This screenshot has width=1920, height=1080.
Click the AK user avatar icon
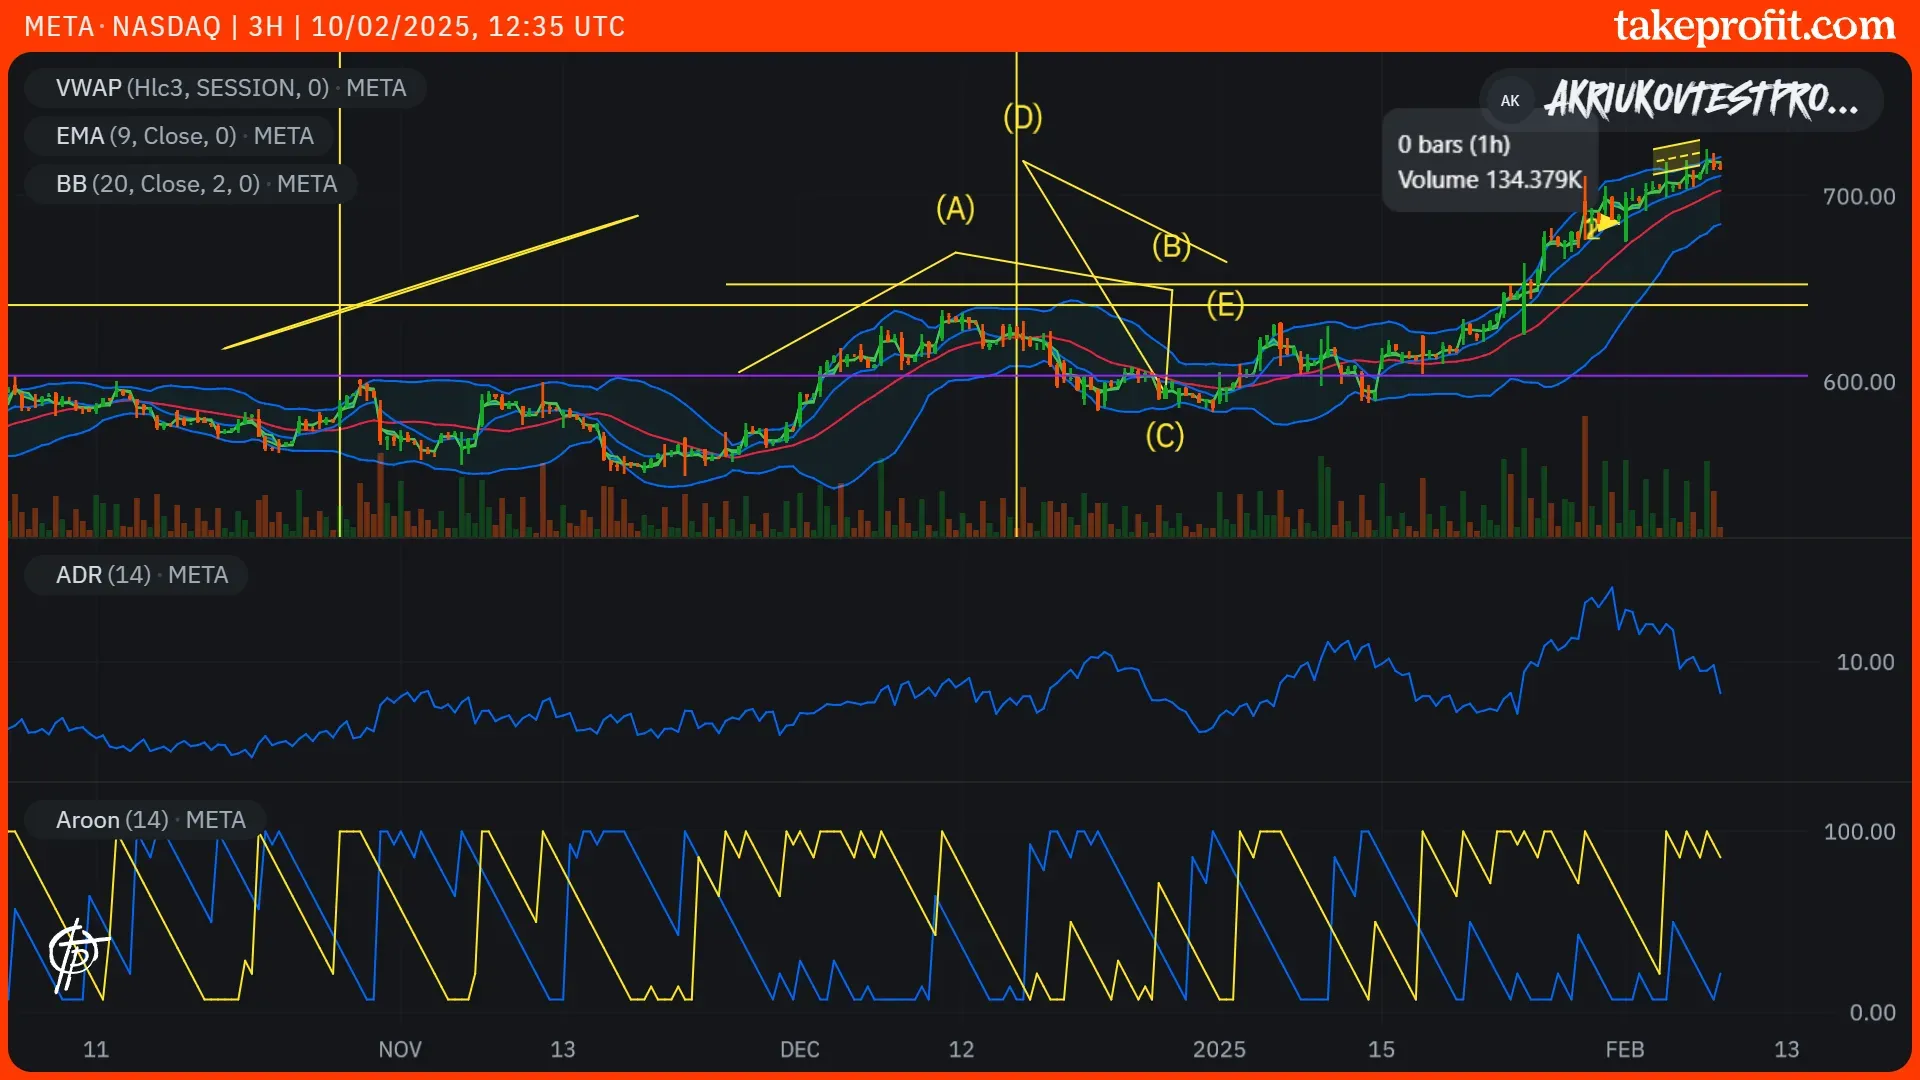tap(1510, 100)
